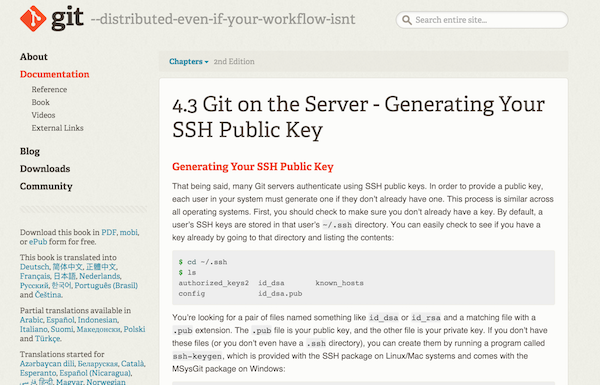Open the Türkçe partial translation
The height and width of the screenshot is (385, 600).
tap(47, 339)
